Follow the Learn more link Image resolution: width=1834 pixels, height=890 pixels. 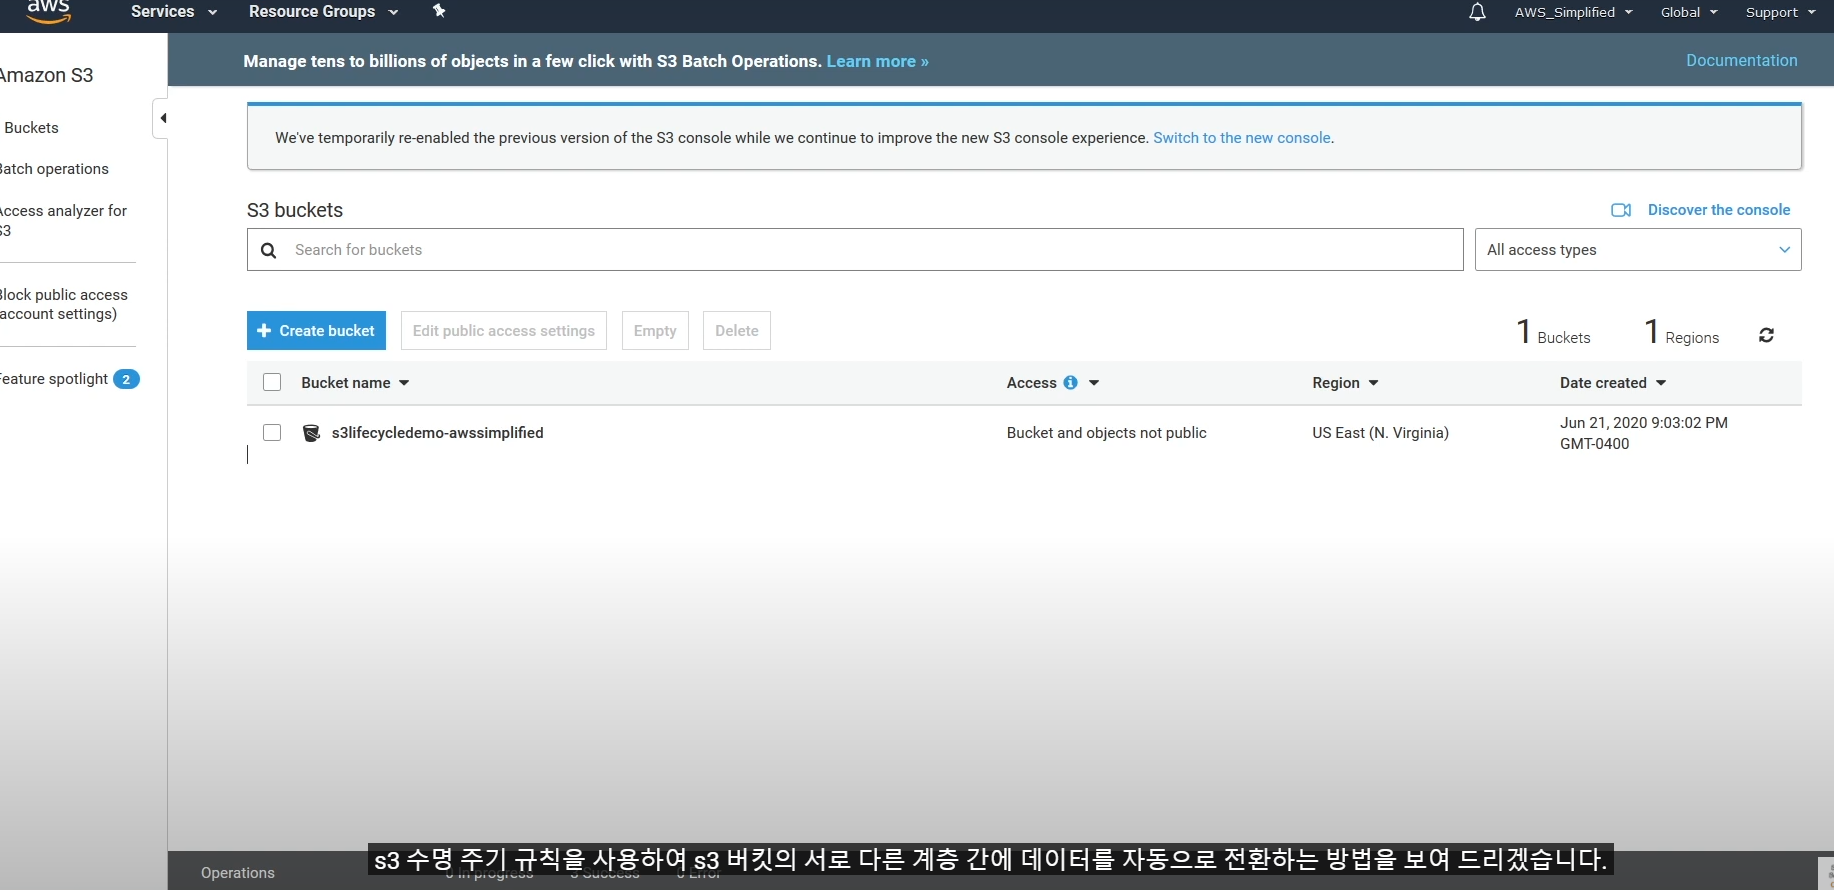click(x=878, y=61)
